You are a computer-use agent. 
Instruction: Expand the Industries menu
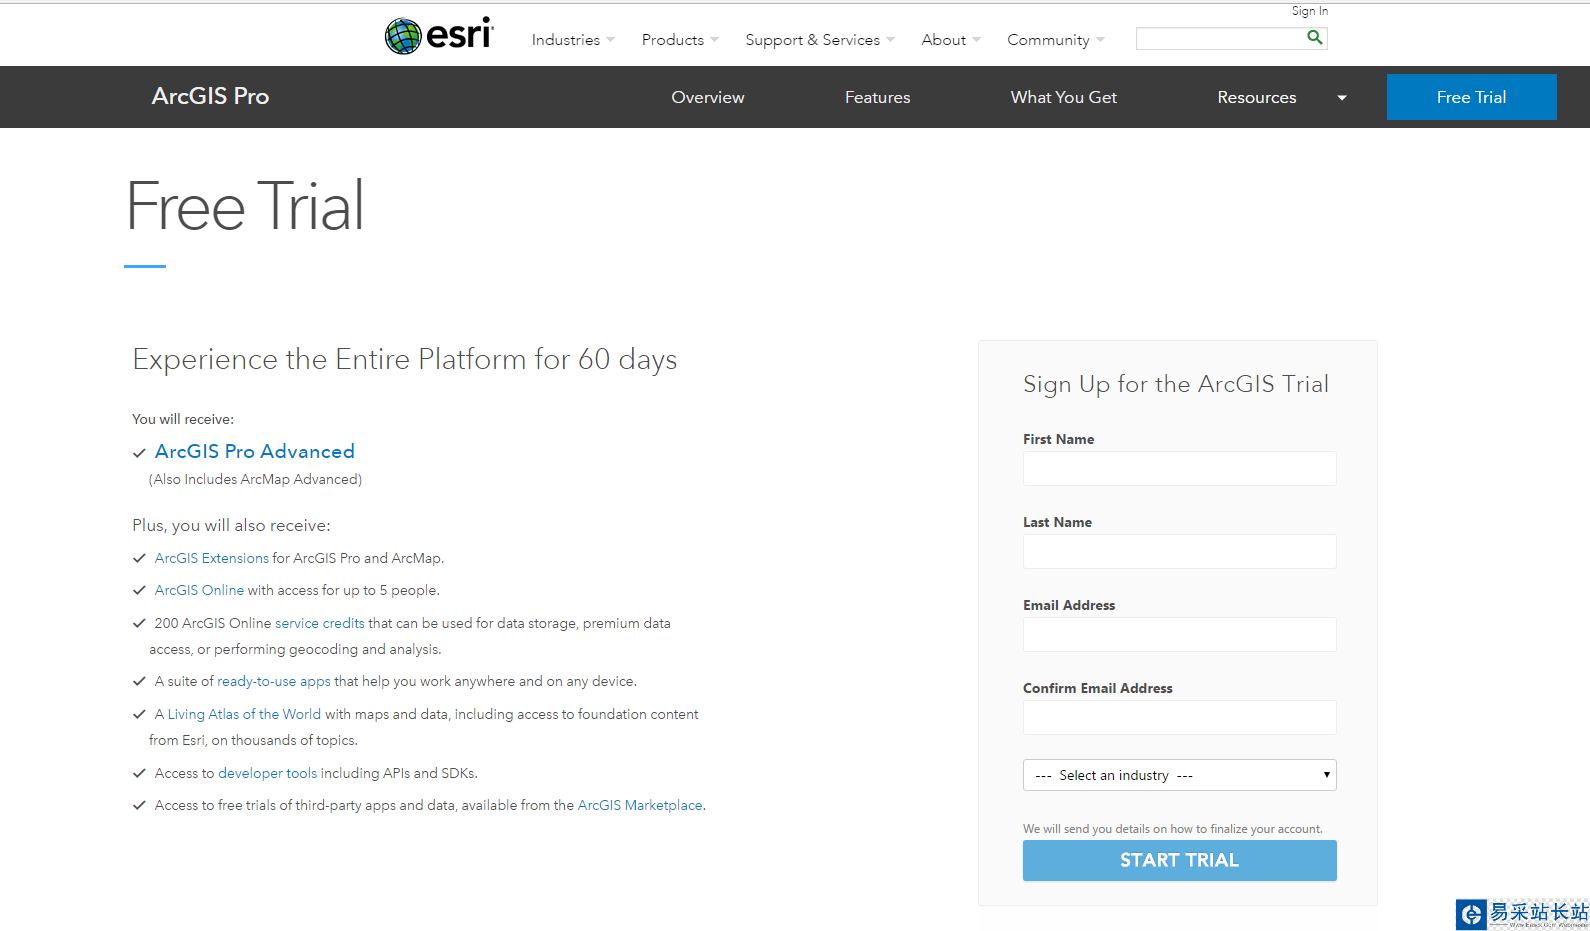[573, 40]
